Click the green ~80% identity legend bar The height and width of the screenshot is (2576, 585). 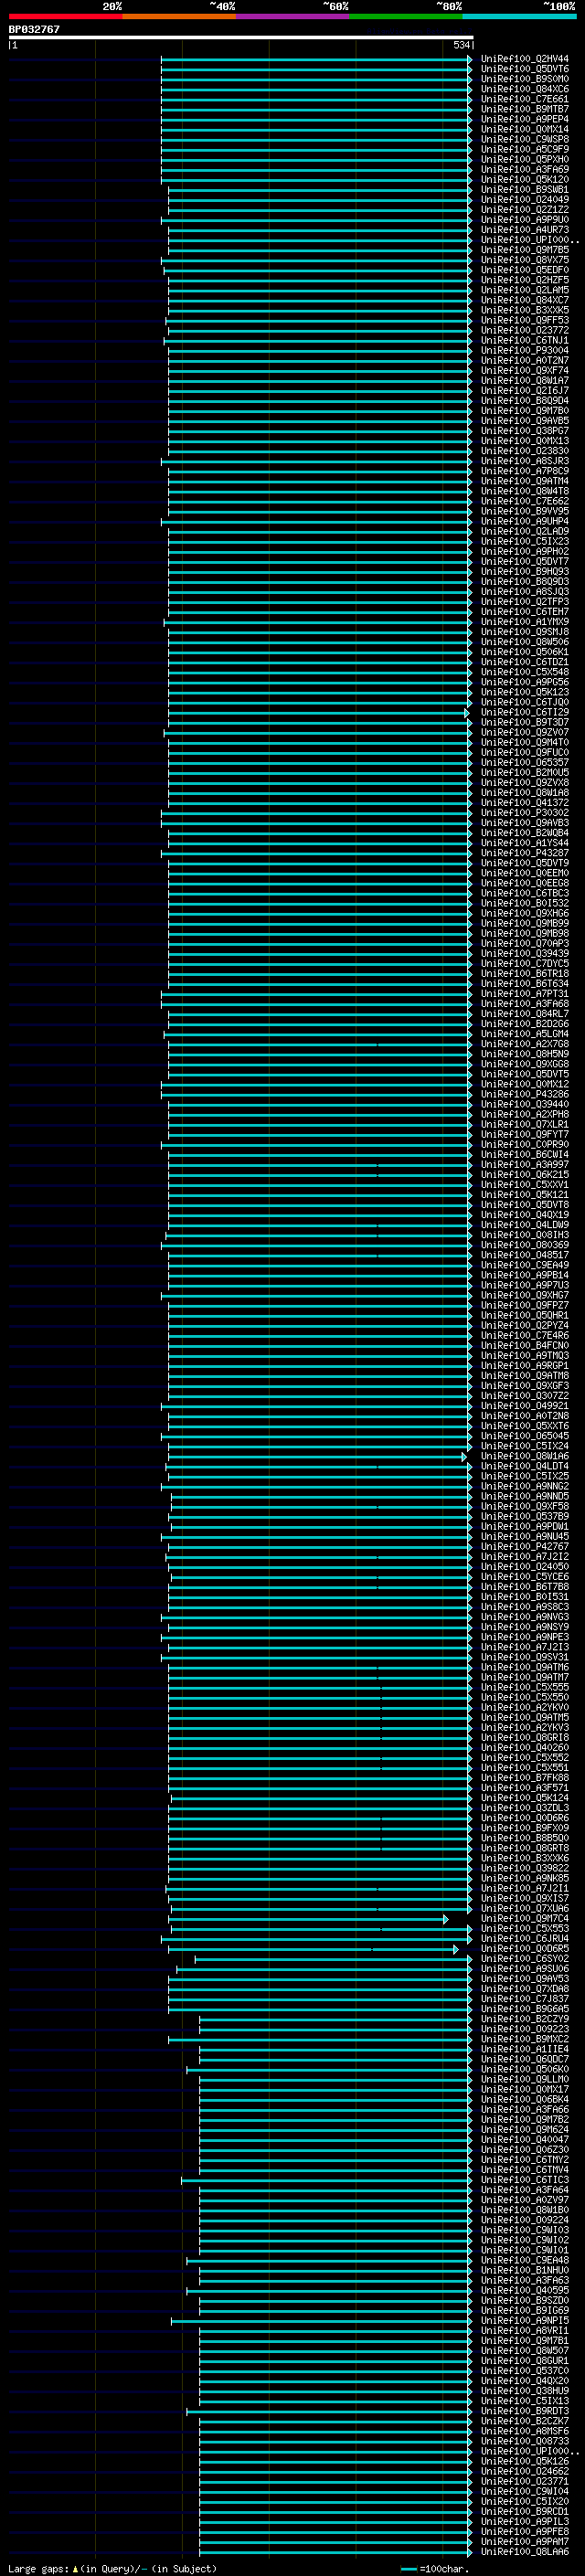tap(406, 16)
